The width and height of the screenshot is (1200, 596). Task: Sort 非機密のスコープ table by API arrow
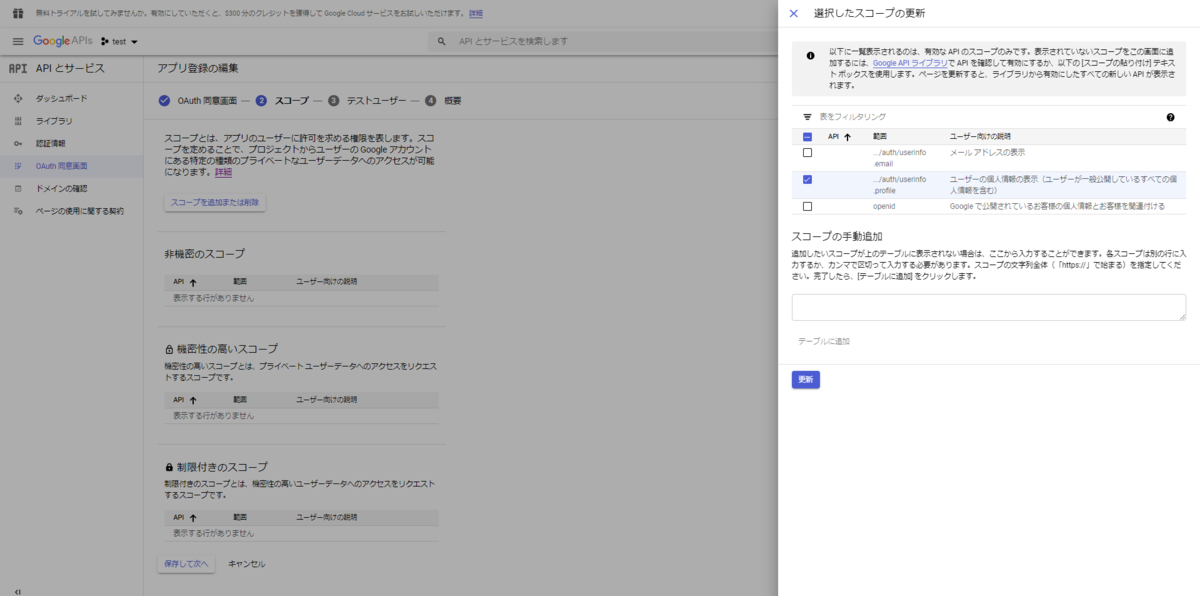[x=192, y=283]
